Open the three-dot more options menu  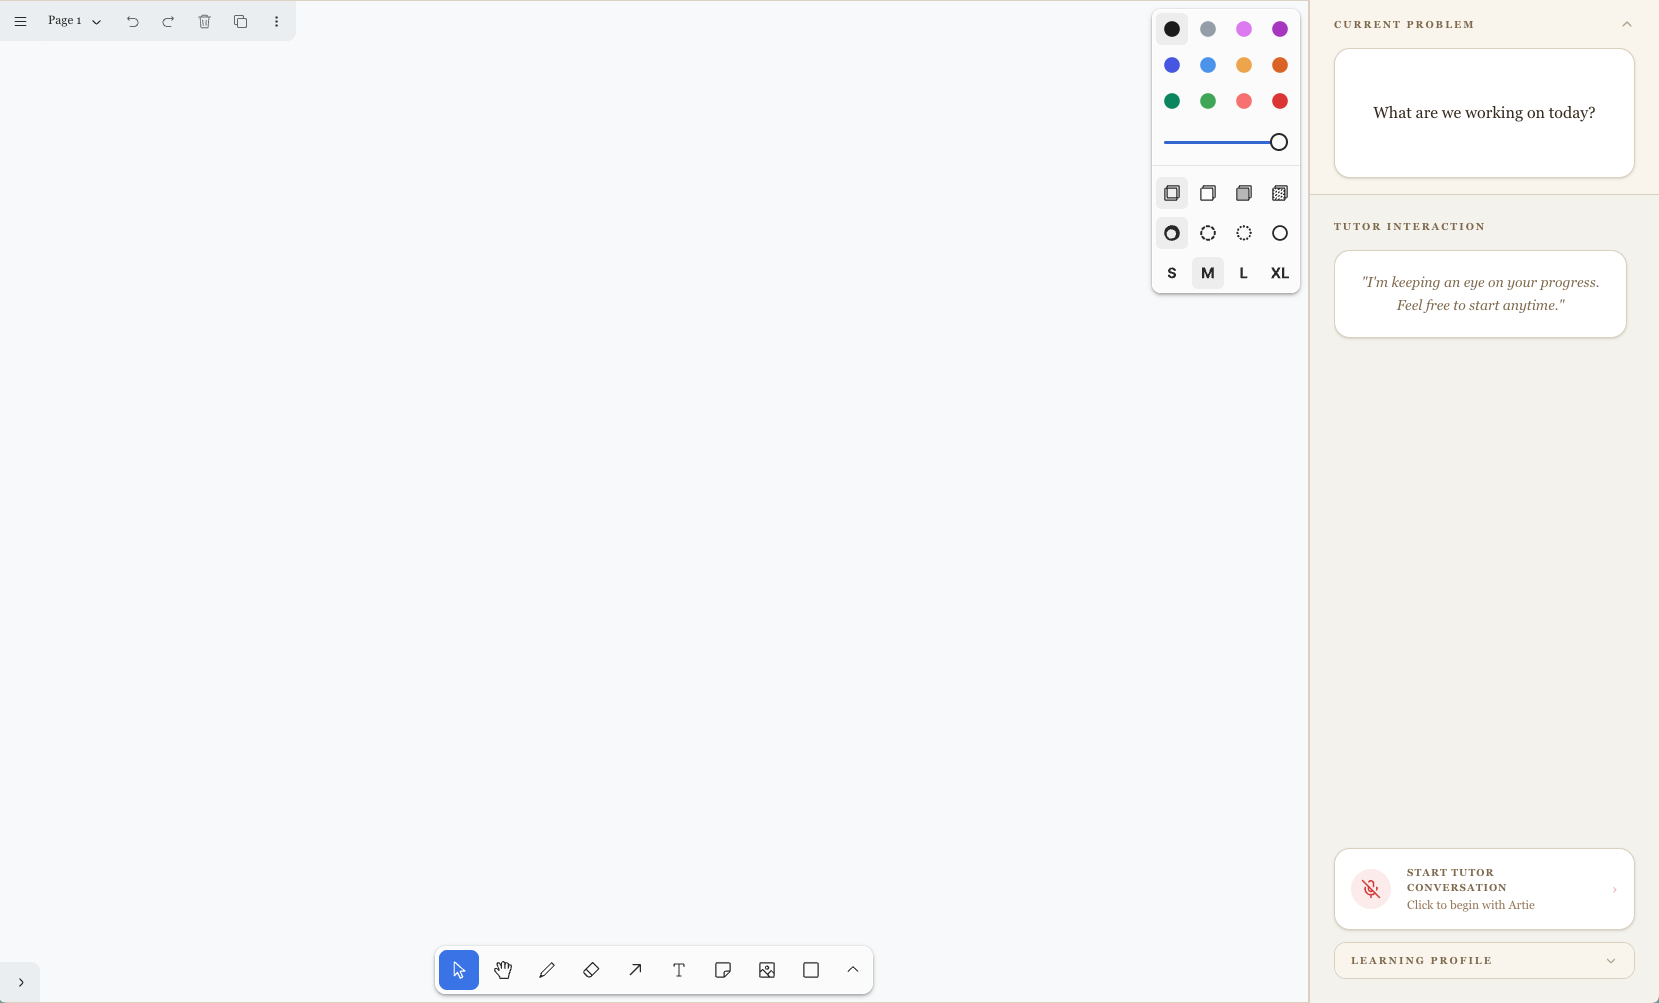277,21
